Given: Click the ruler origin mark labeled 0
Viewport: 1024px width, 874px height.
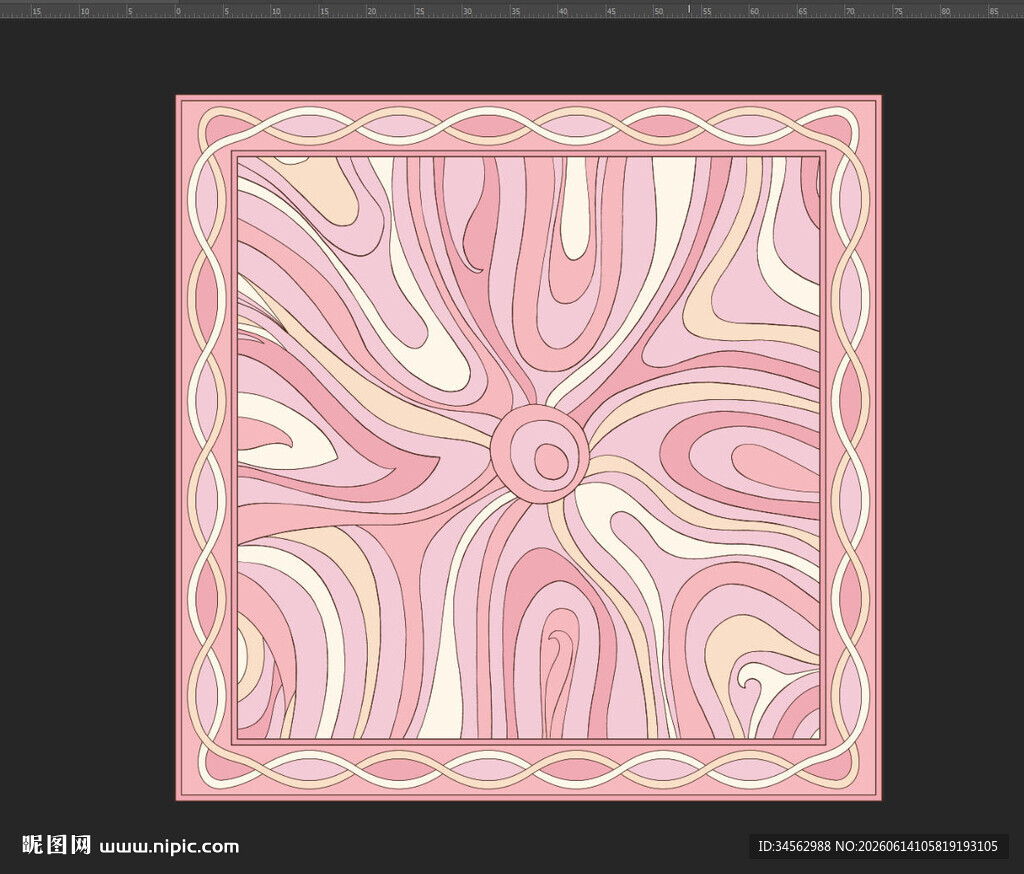Looking at the screenshot, I should pos(179,11).
